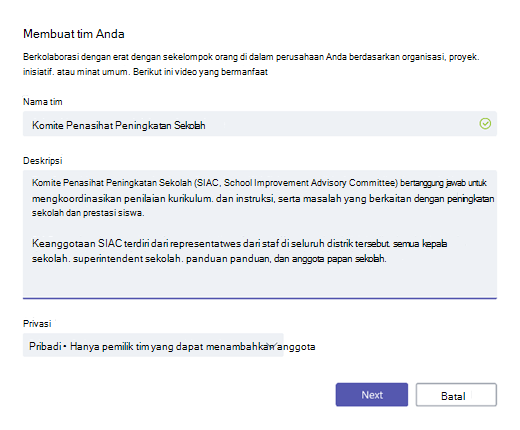520x430 pixels.
Task: Click the 'Keanggotaan SIAC terdiri dari' paragraph
Action: pos(239,251)
